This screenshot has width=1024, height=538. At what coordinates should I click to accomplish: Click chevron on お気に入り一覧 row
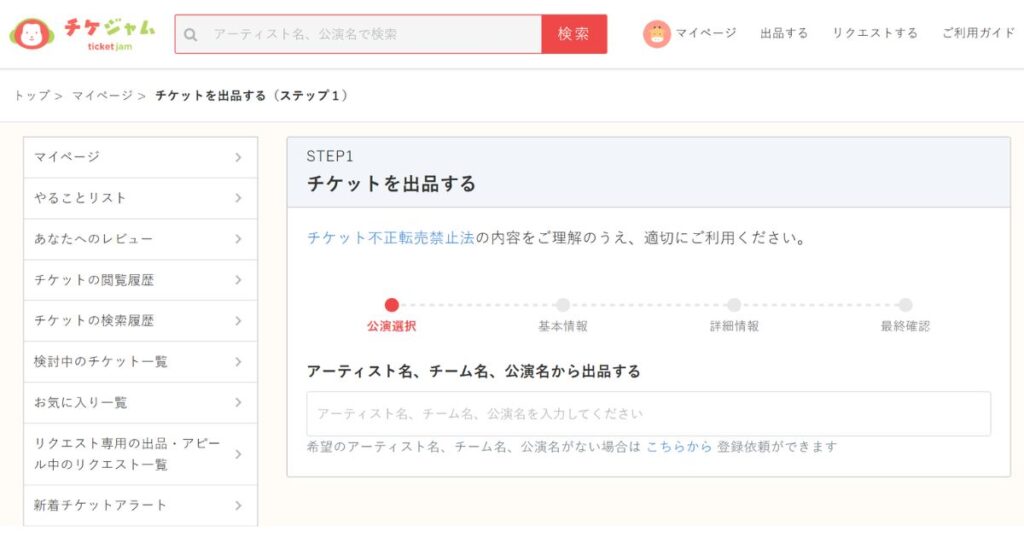click(238, 403)
